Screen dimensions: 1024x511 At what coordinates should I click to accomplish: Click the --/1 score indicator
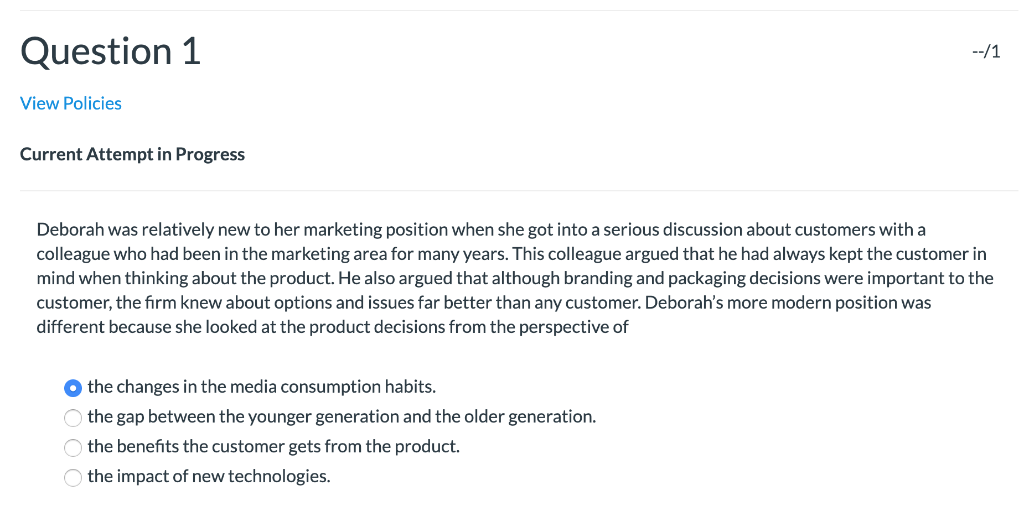coord(986,52)
